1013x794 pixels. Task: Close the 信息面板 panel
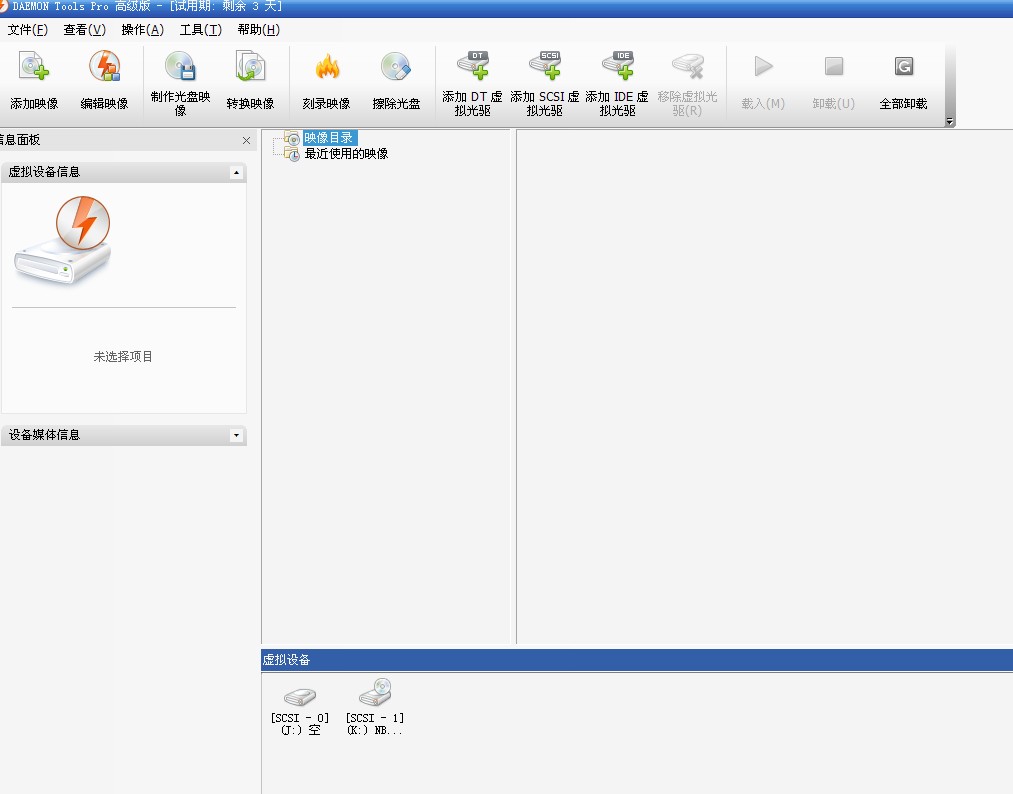(x=246, y=140)
